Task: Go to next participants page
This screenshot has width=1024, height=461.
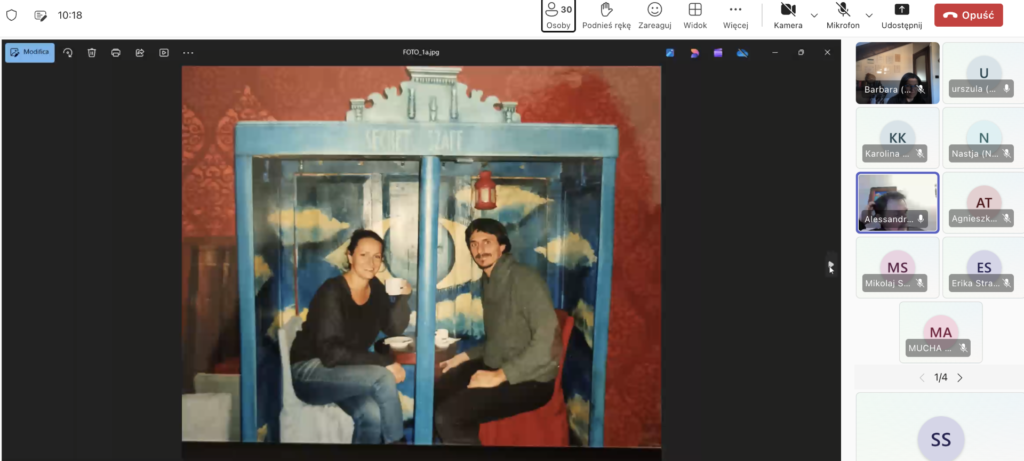Action: coord(960,378)
